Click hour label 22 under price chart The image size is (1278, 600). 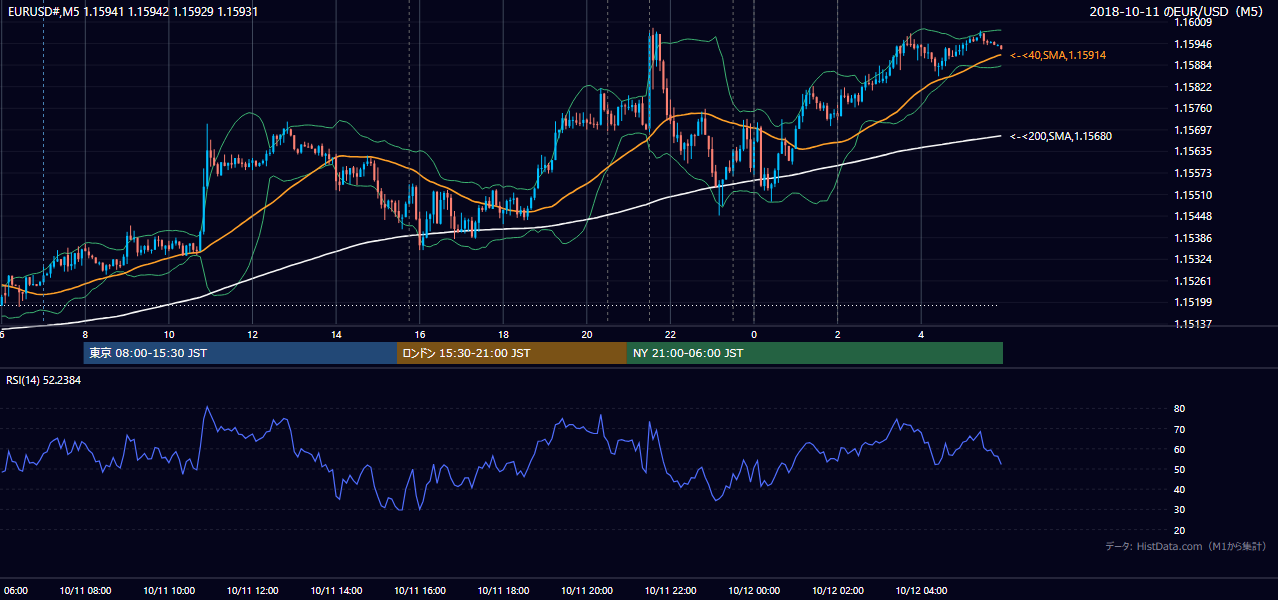tap(670, 335)
